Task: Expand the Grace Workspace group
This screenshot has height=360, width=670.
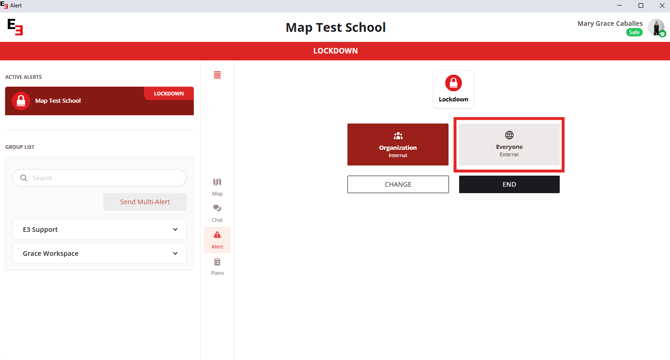Action: [99, 253]
